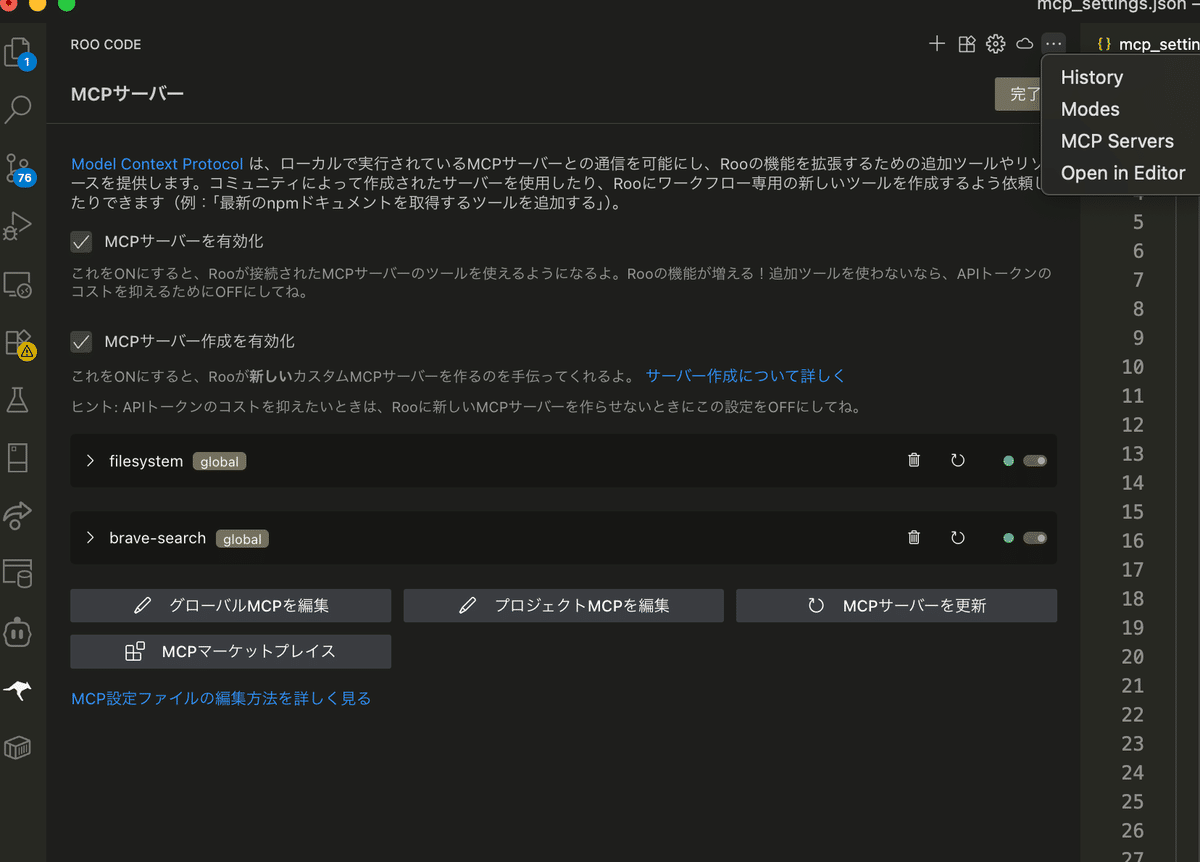Uncheck MCPサーバー作成を有効化

[81, 341]
